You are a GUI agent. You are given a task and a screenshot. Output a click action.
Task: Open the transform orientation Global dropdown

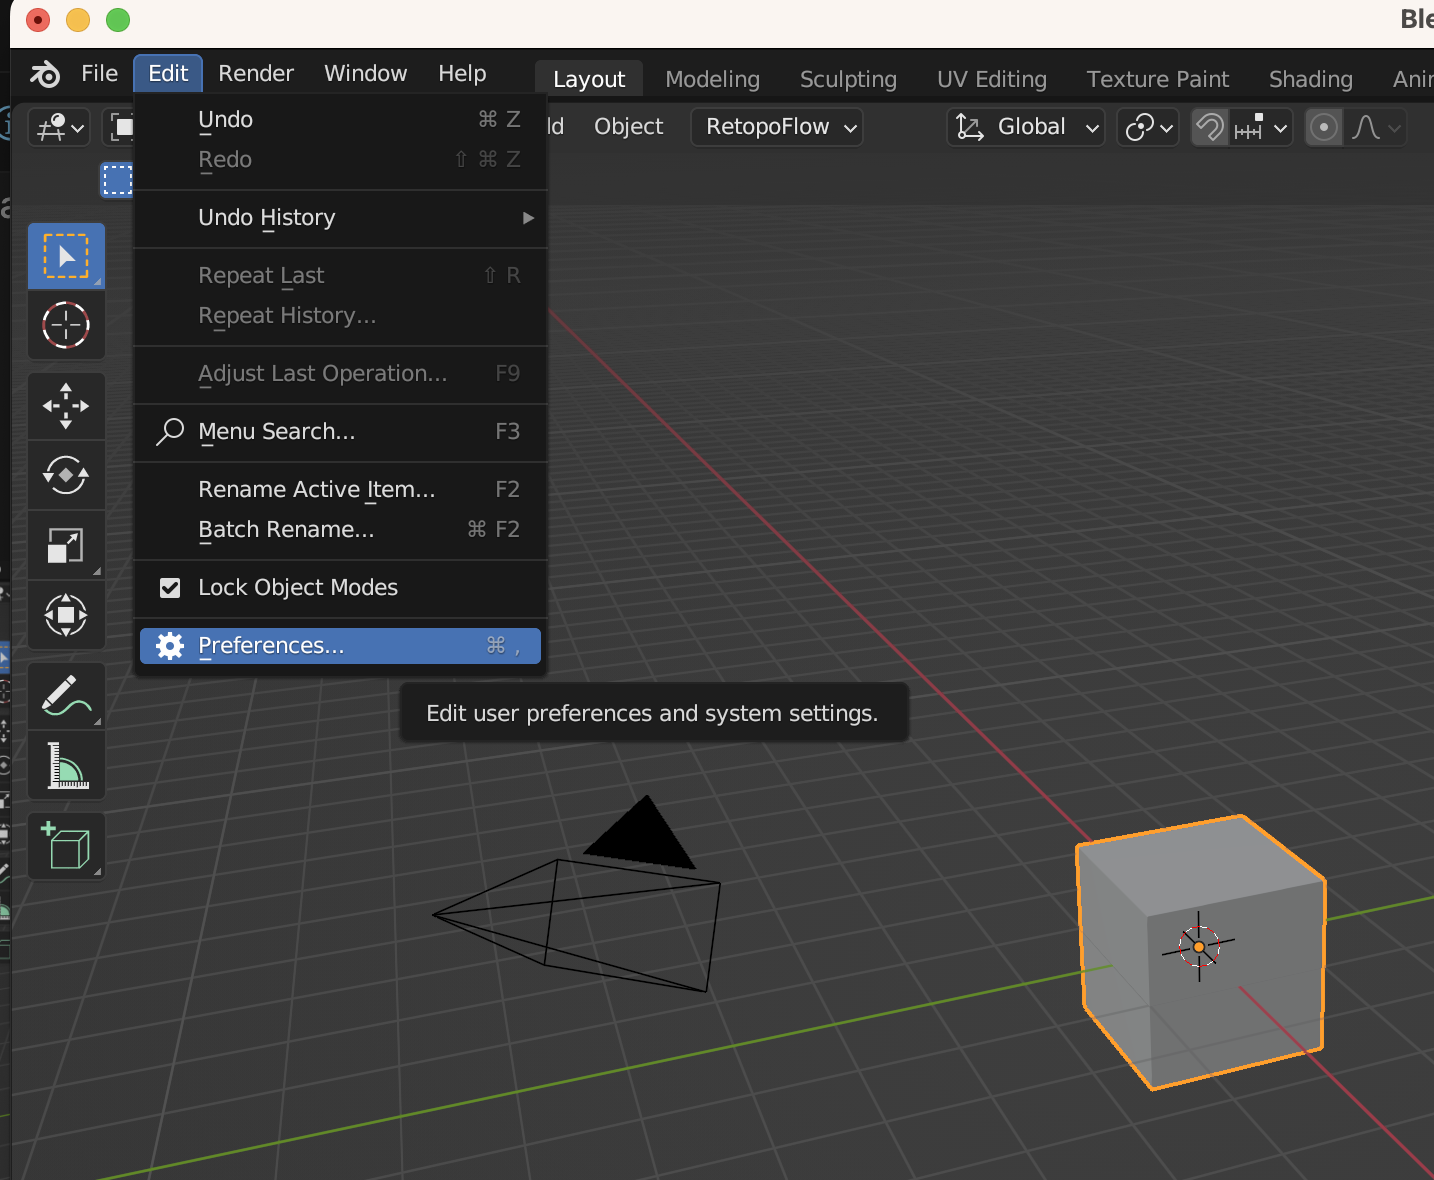[1024, 127]
